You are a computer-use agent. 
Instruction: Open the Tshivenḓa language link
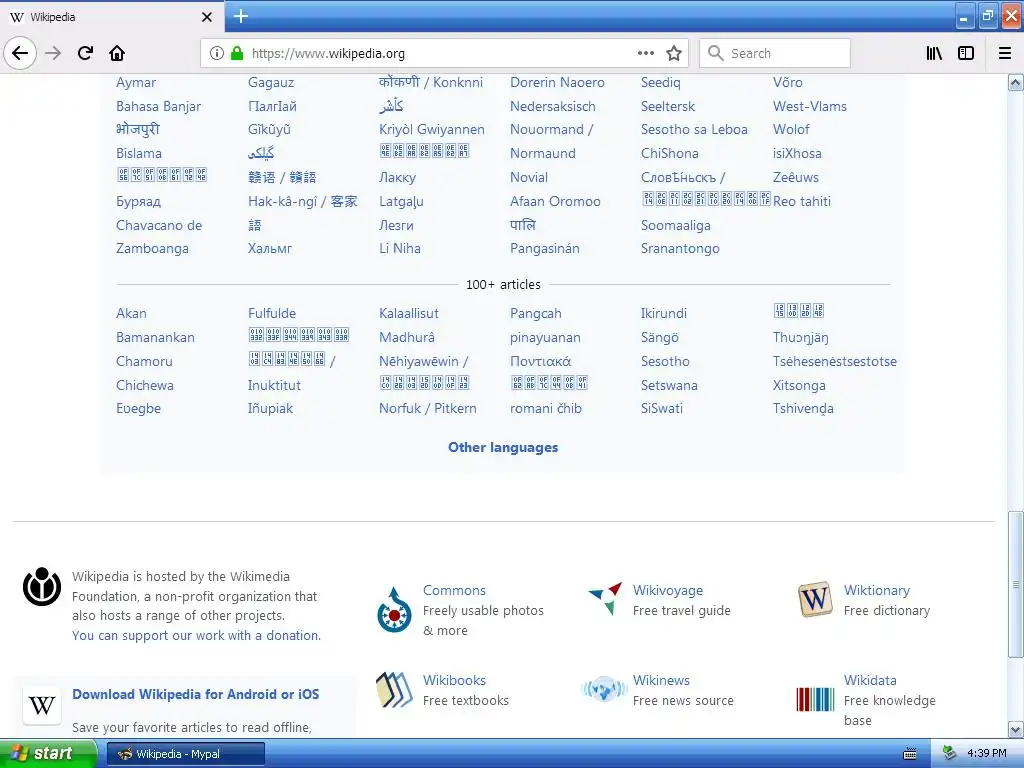click(x=803, y=408)
